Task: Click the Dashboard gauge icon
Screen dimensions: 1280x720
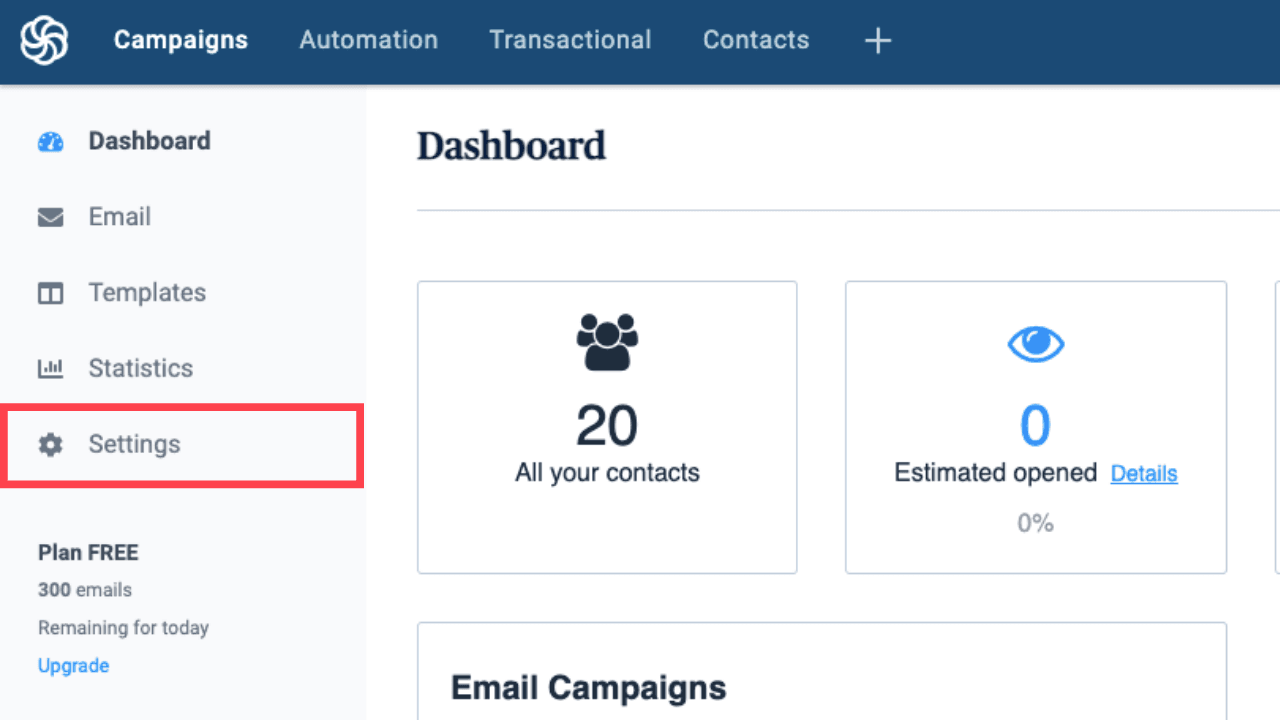Action: coord(50,142)
